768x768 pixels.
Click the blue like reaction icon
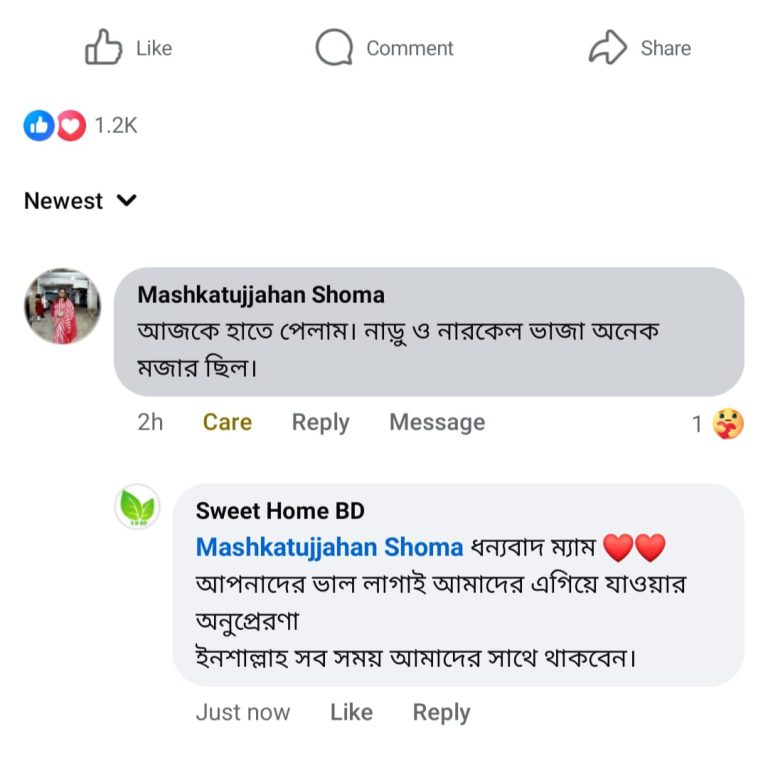click(x=39, y=125)
